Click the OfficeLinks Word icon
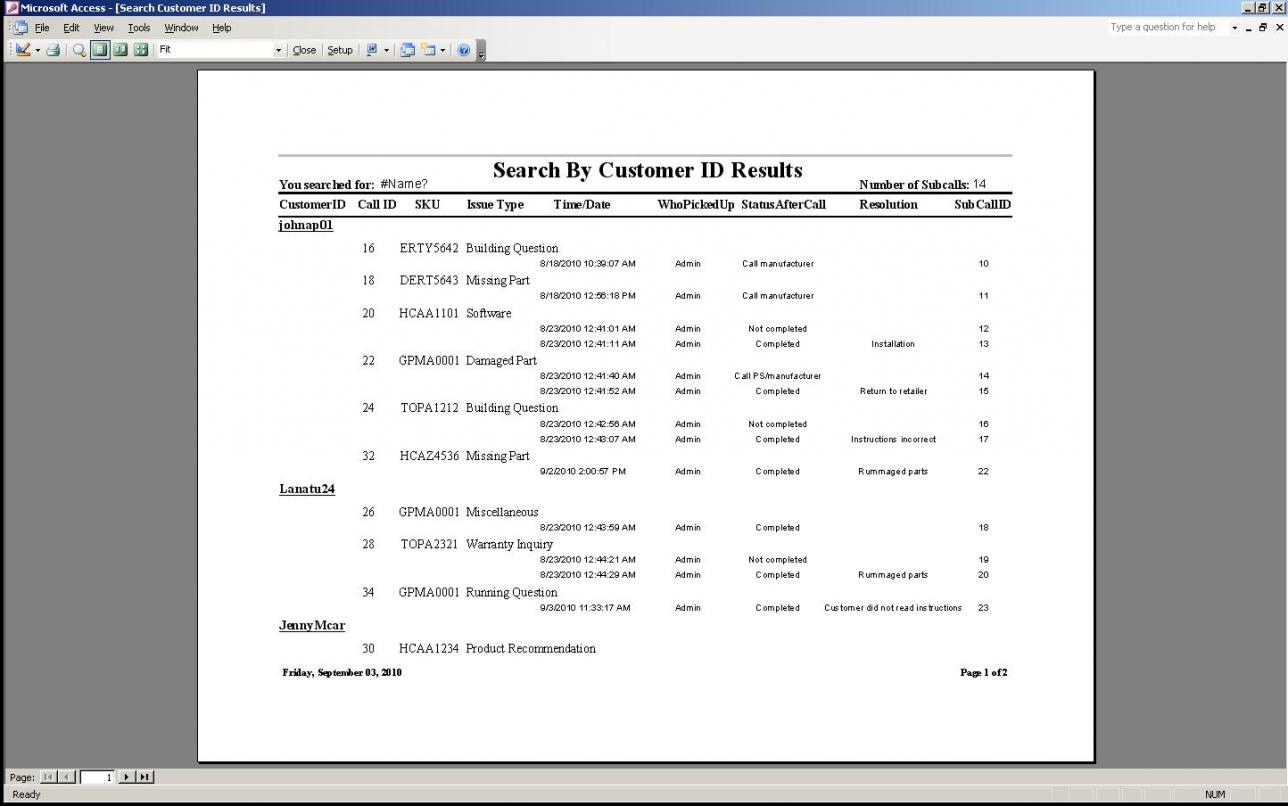Image resolution: width=1288 pixels, height=806 pixels. click(x=371, y=49)
